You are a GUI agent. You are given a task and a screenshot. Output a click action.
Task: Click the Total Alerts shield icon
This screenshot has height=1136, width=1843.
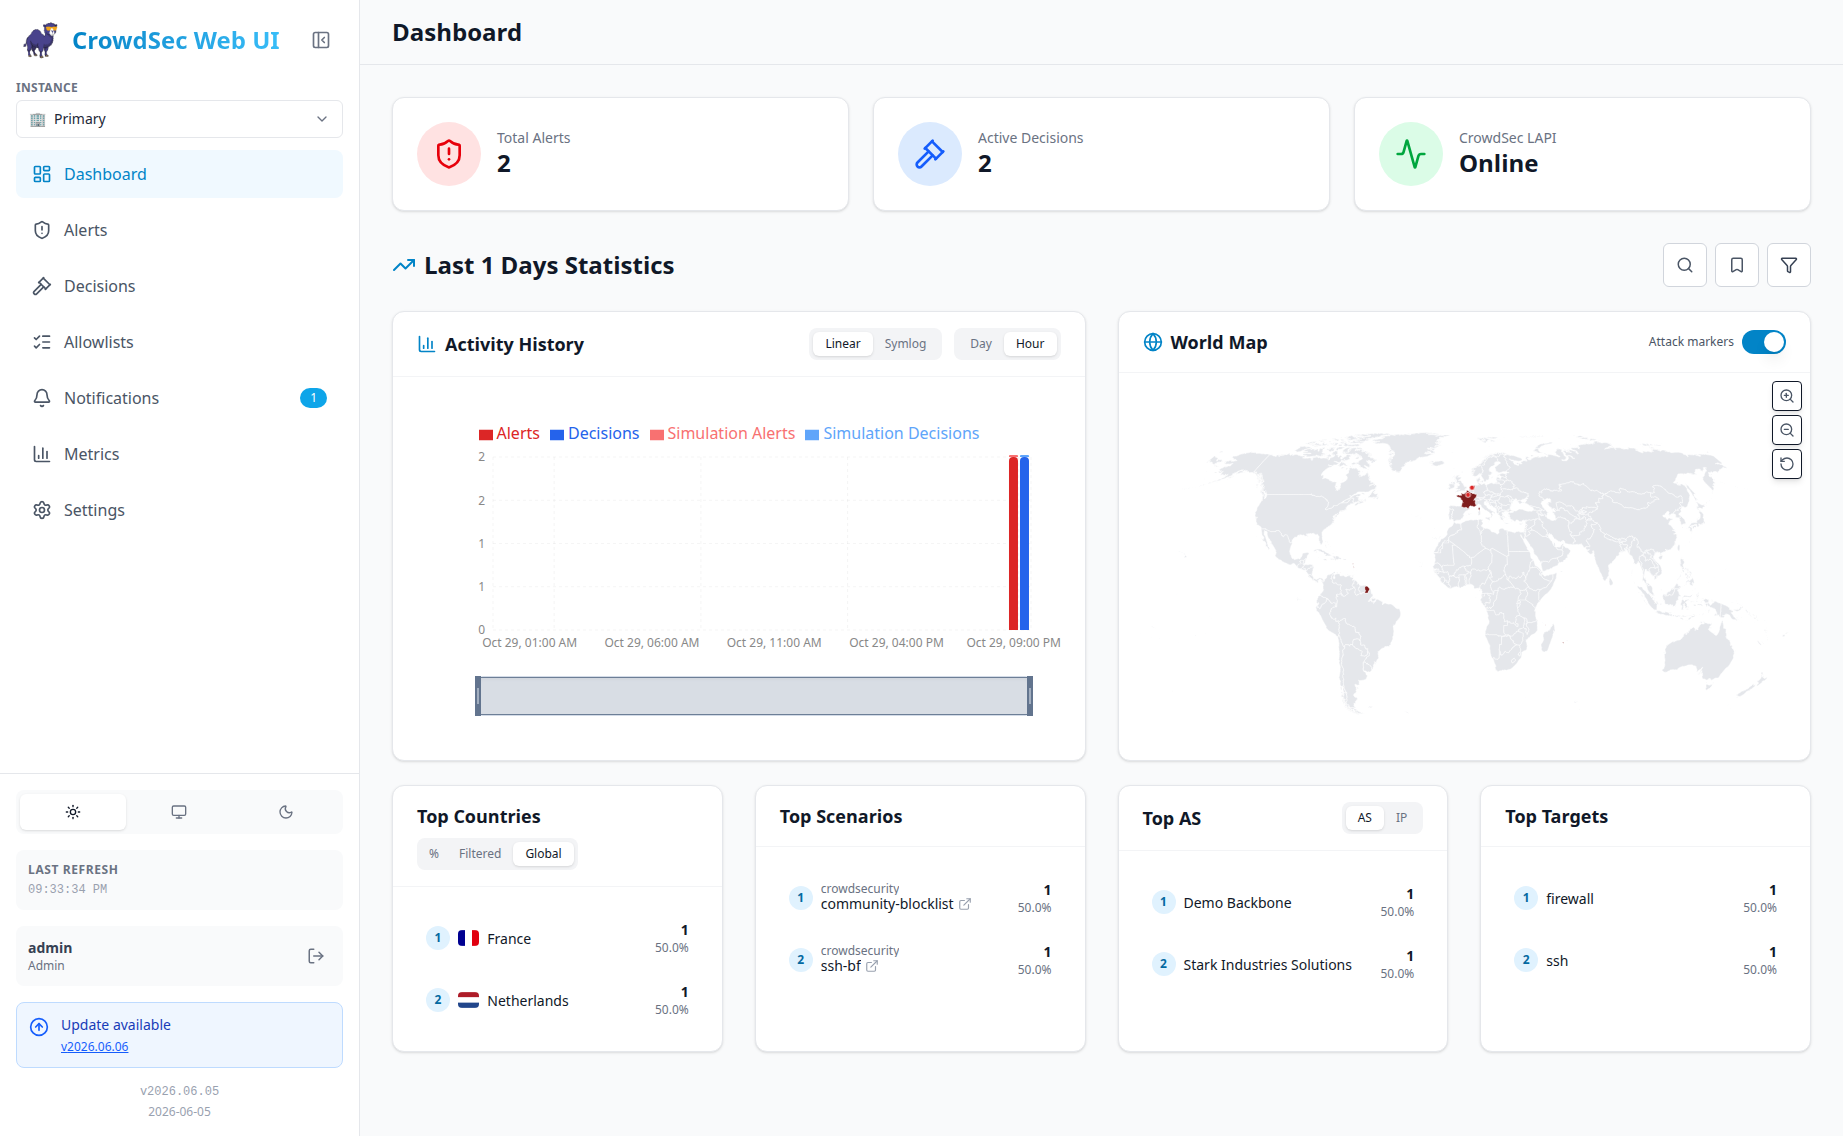[x=449, y=154]
